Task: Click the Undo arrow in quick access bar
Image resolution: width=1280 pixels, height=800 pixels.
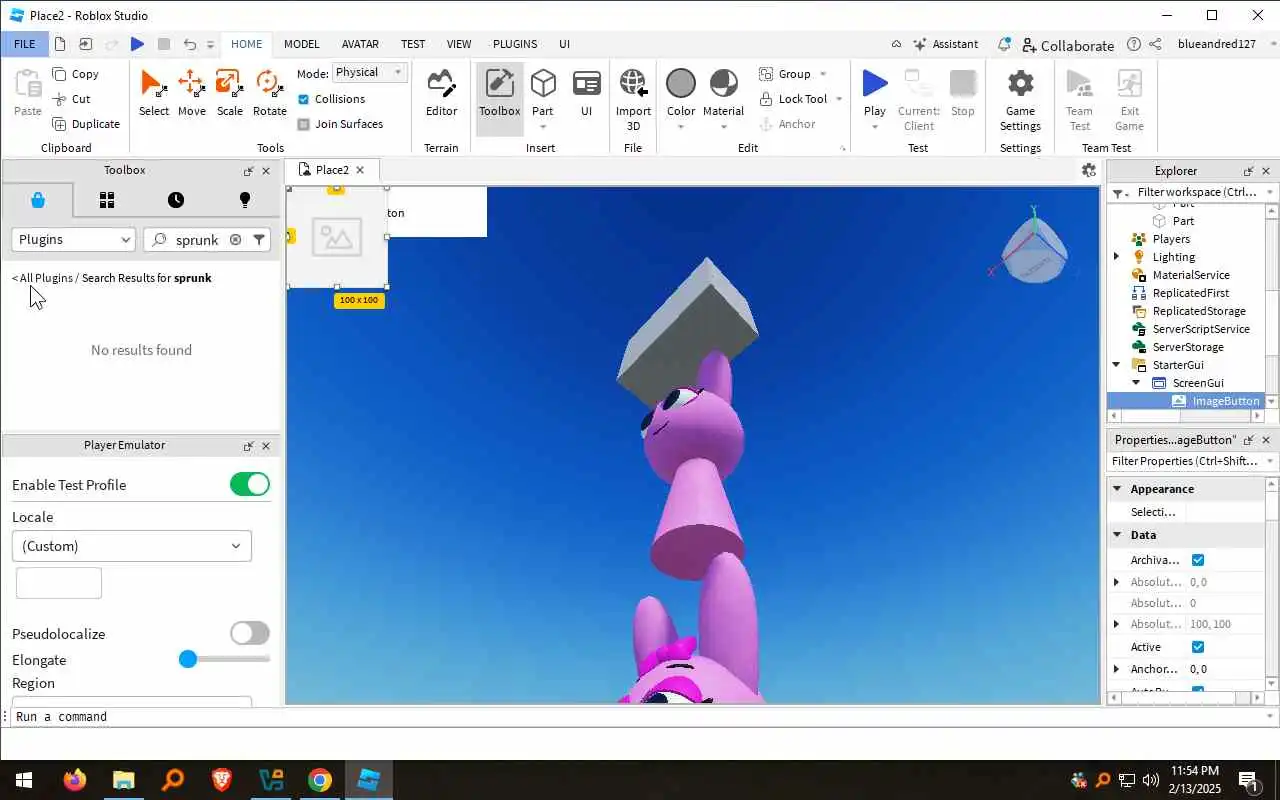Action: click(x=189, y=44)
